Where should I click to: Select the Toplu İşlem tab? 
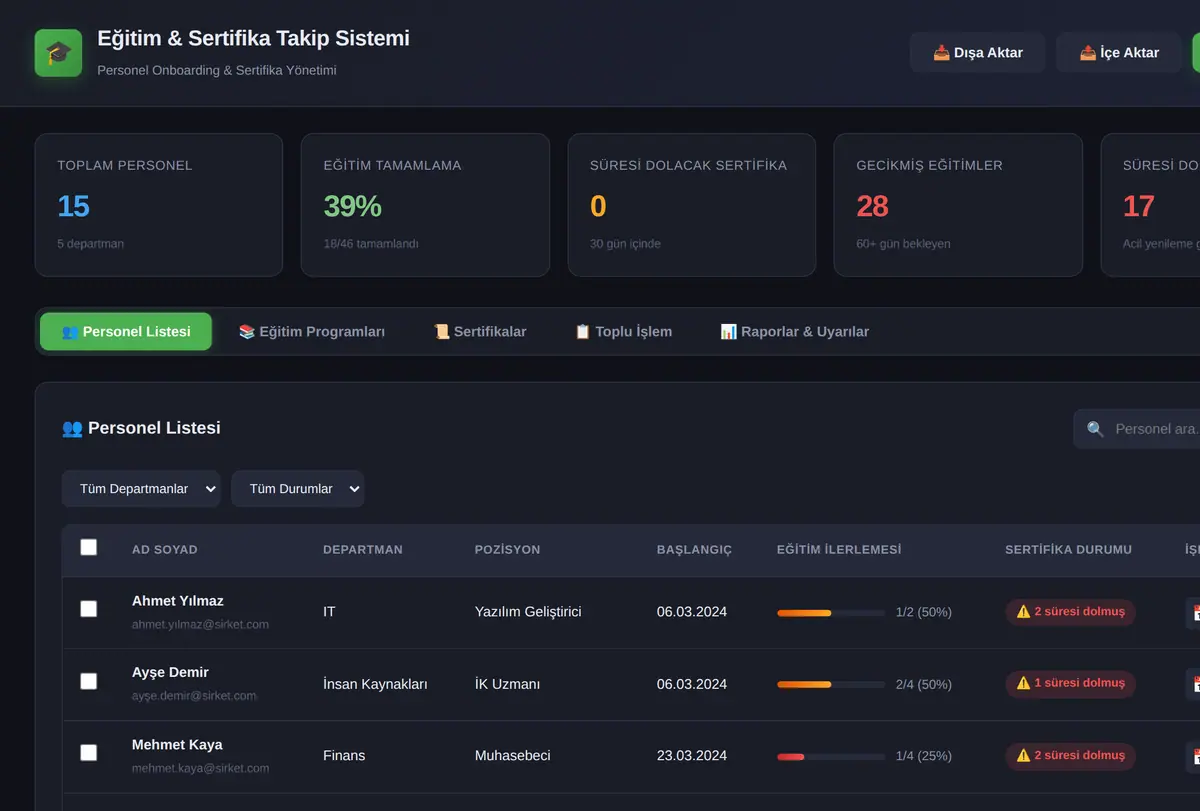[623, 332]
